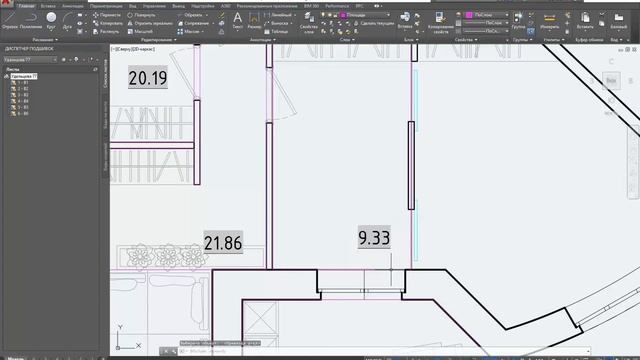Image resolution: width=640 pixels, height=360 pixels.
Task: Click the 21.86 area label
Action: [x=223, y=243]
